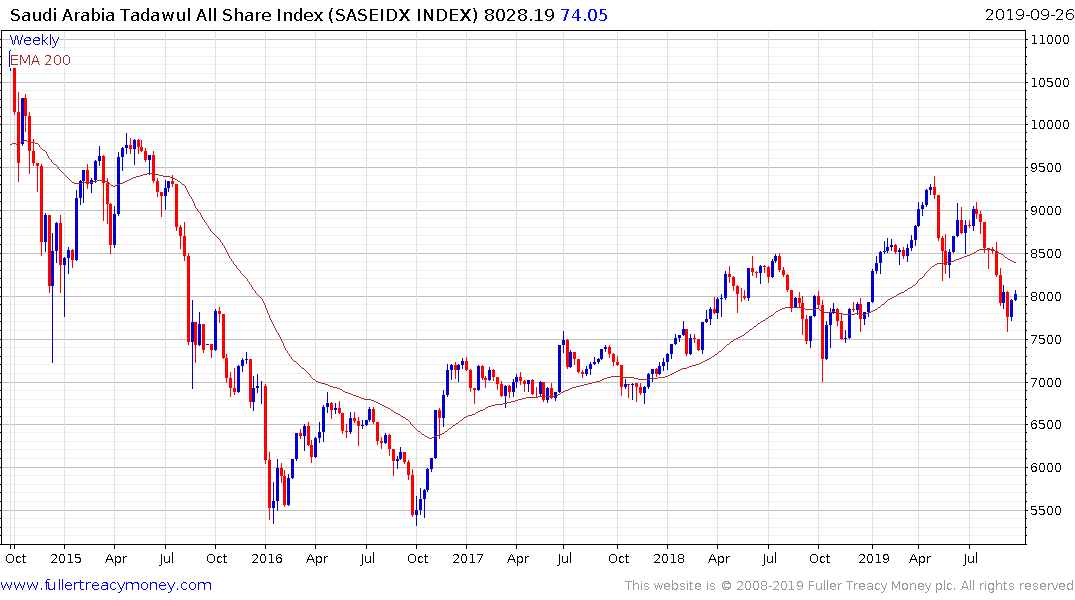Click the 2018 year label on time axis

tap(668, 559)
